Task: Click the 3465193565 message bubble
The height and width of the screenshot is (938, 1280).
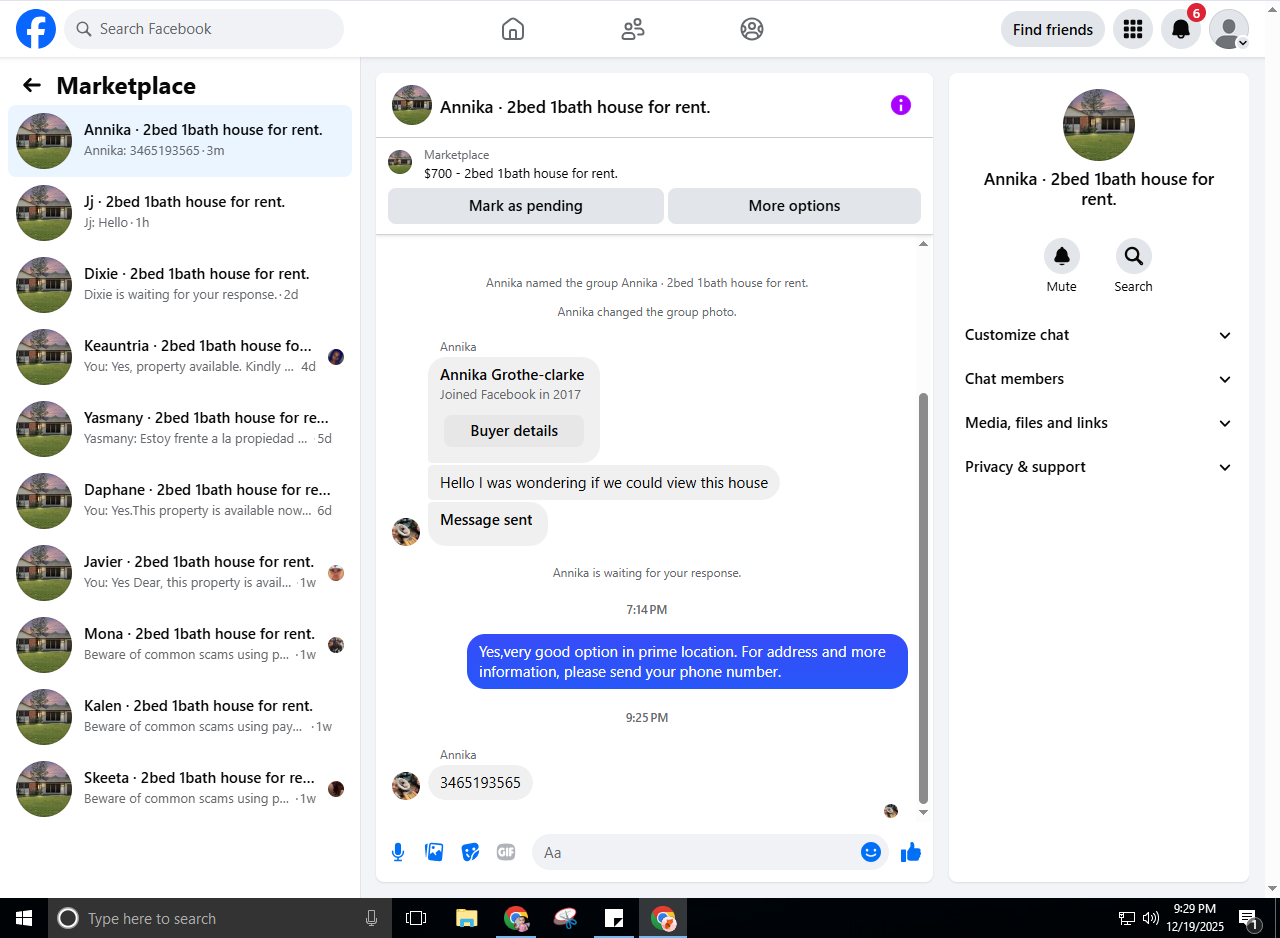Action: click(x=480, y=783)
